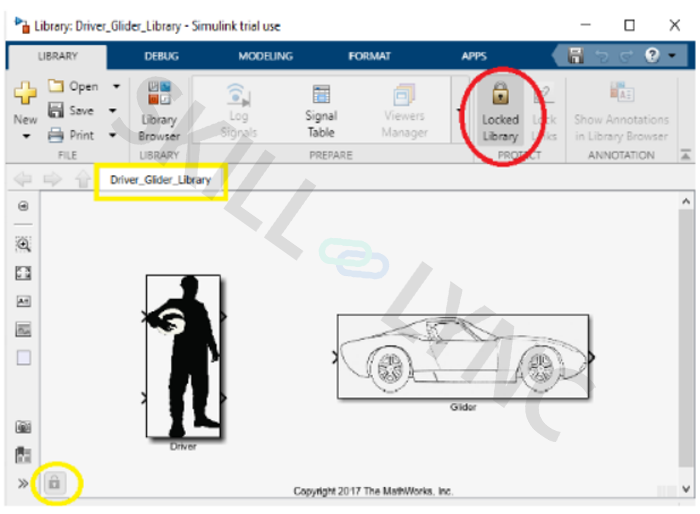Image resolution: width=700 pixels, height=514 pixels.
Task: Expand the Prepare gallery dropdown arrow
Action: tap(458, 110)
